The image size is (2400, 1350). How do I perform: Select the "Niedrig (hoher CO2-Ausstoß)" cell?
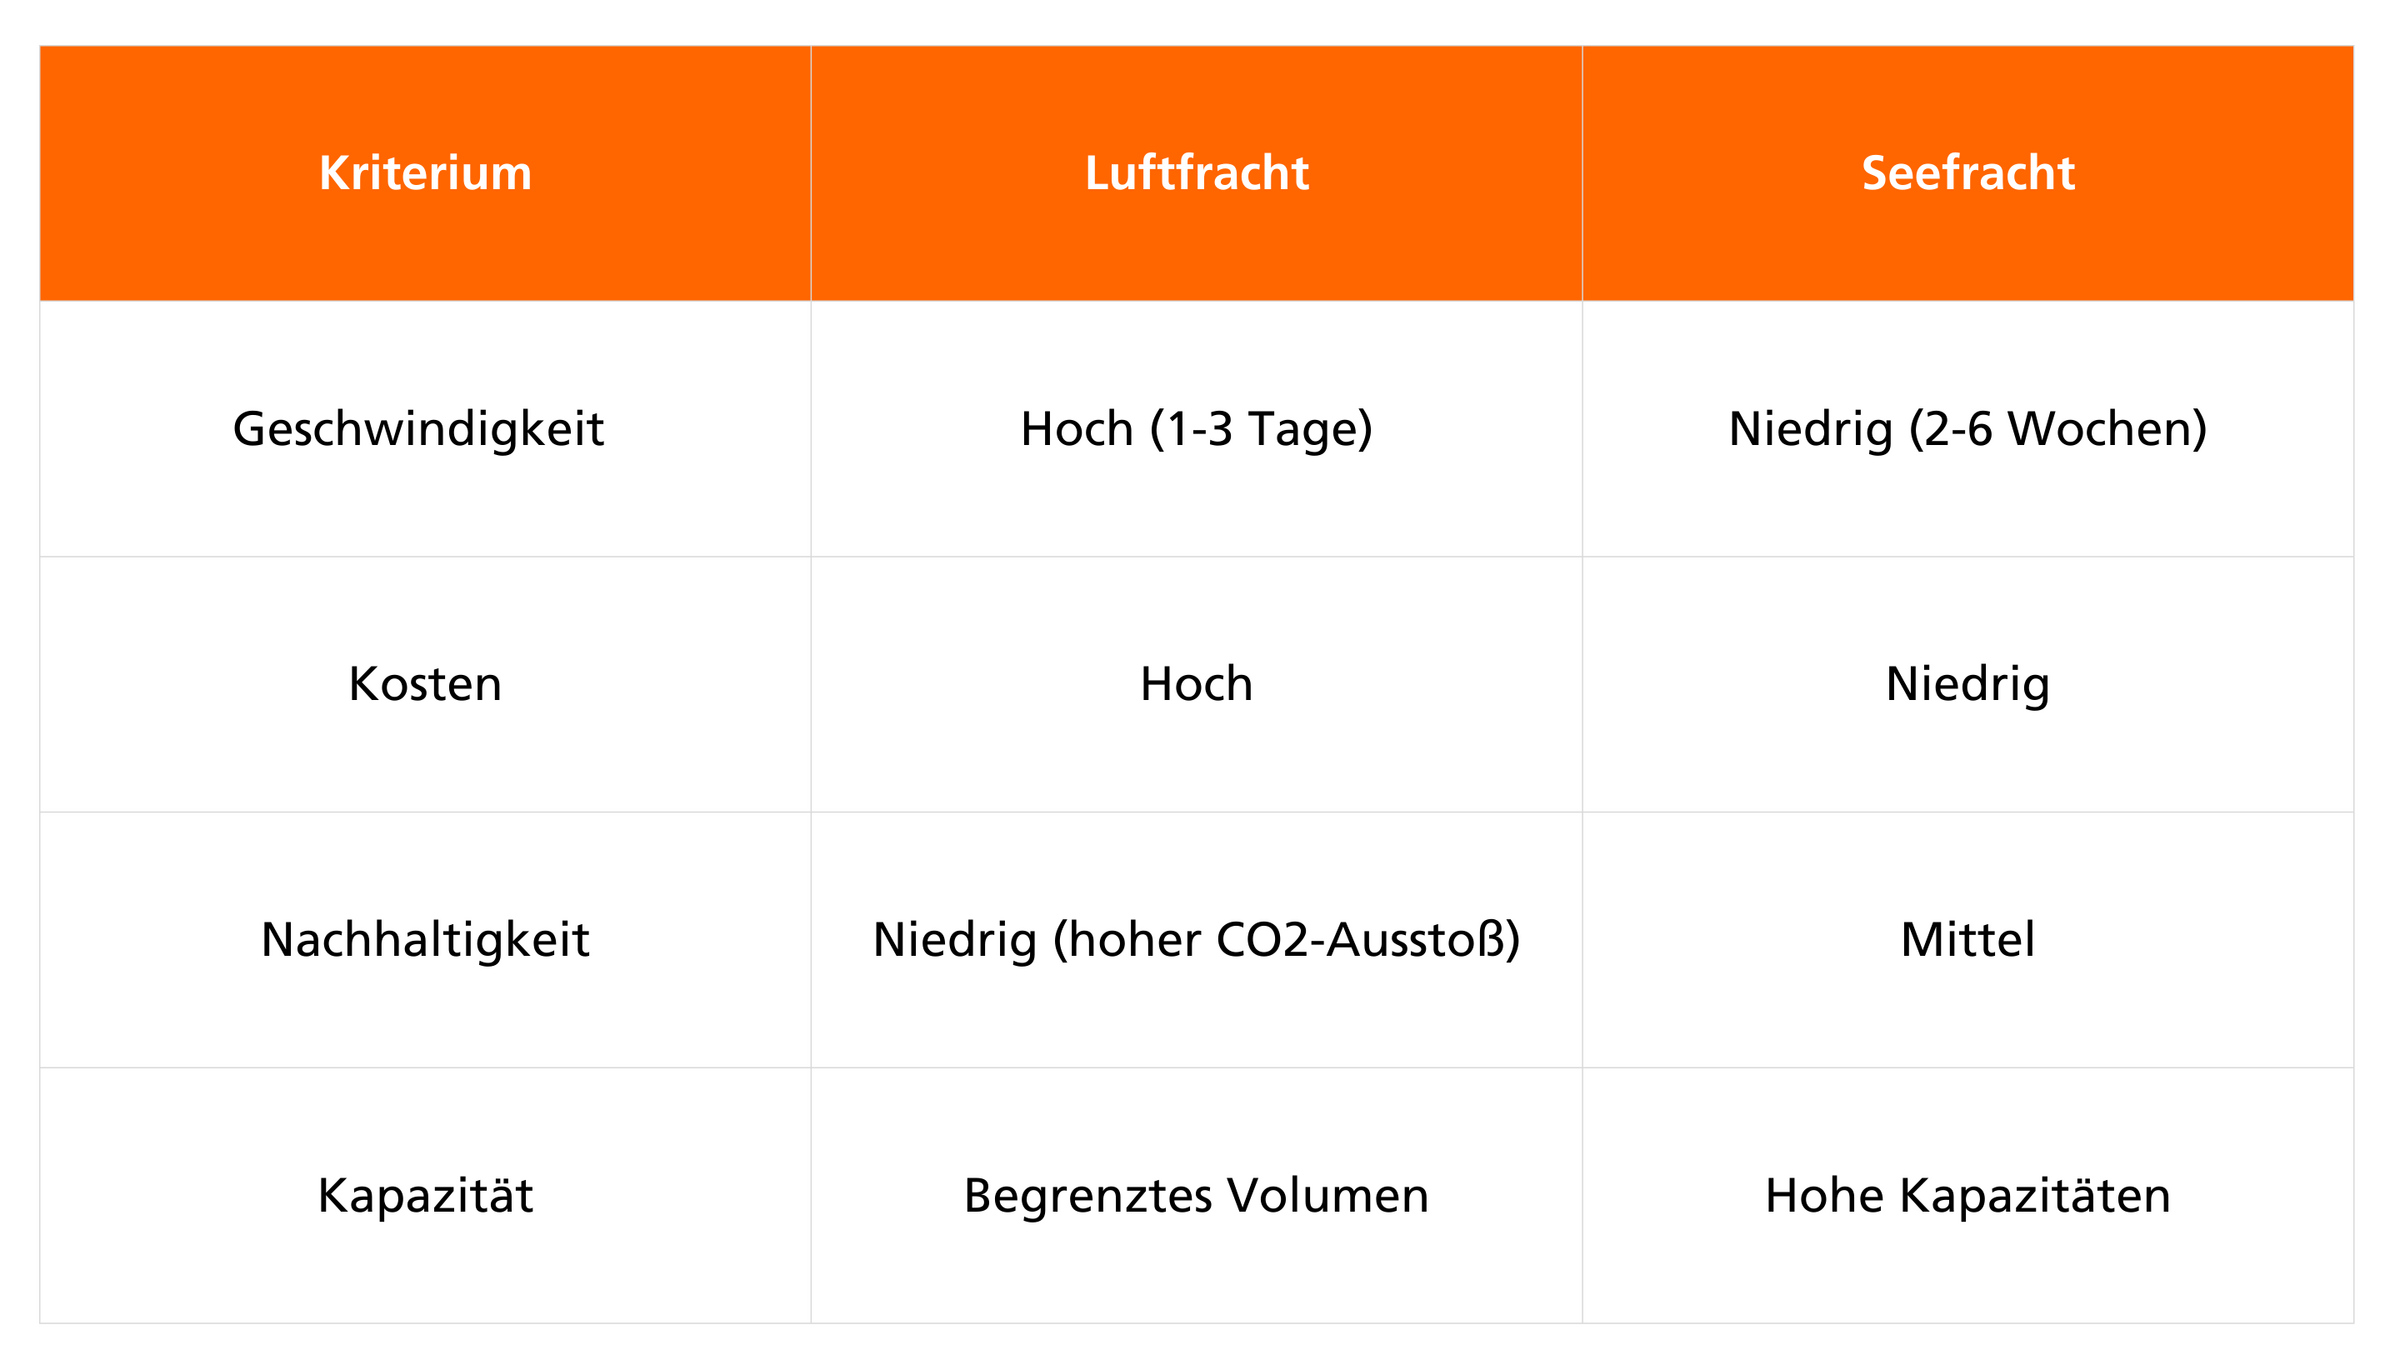pos(1196,940)
